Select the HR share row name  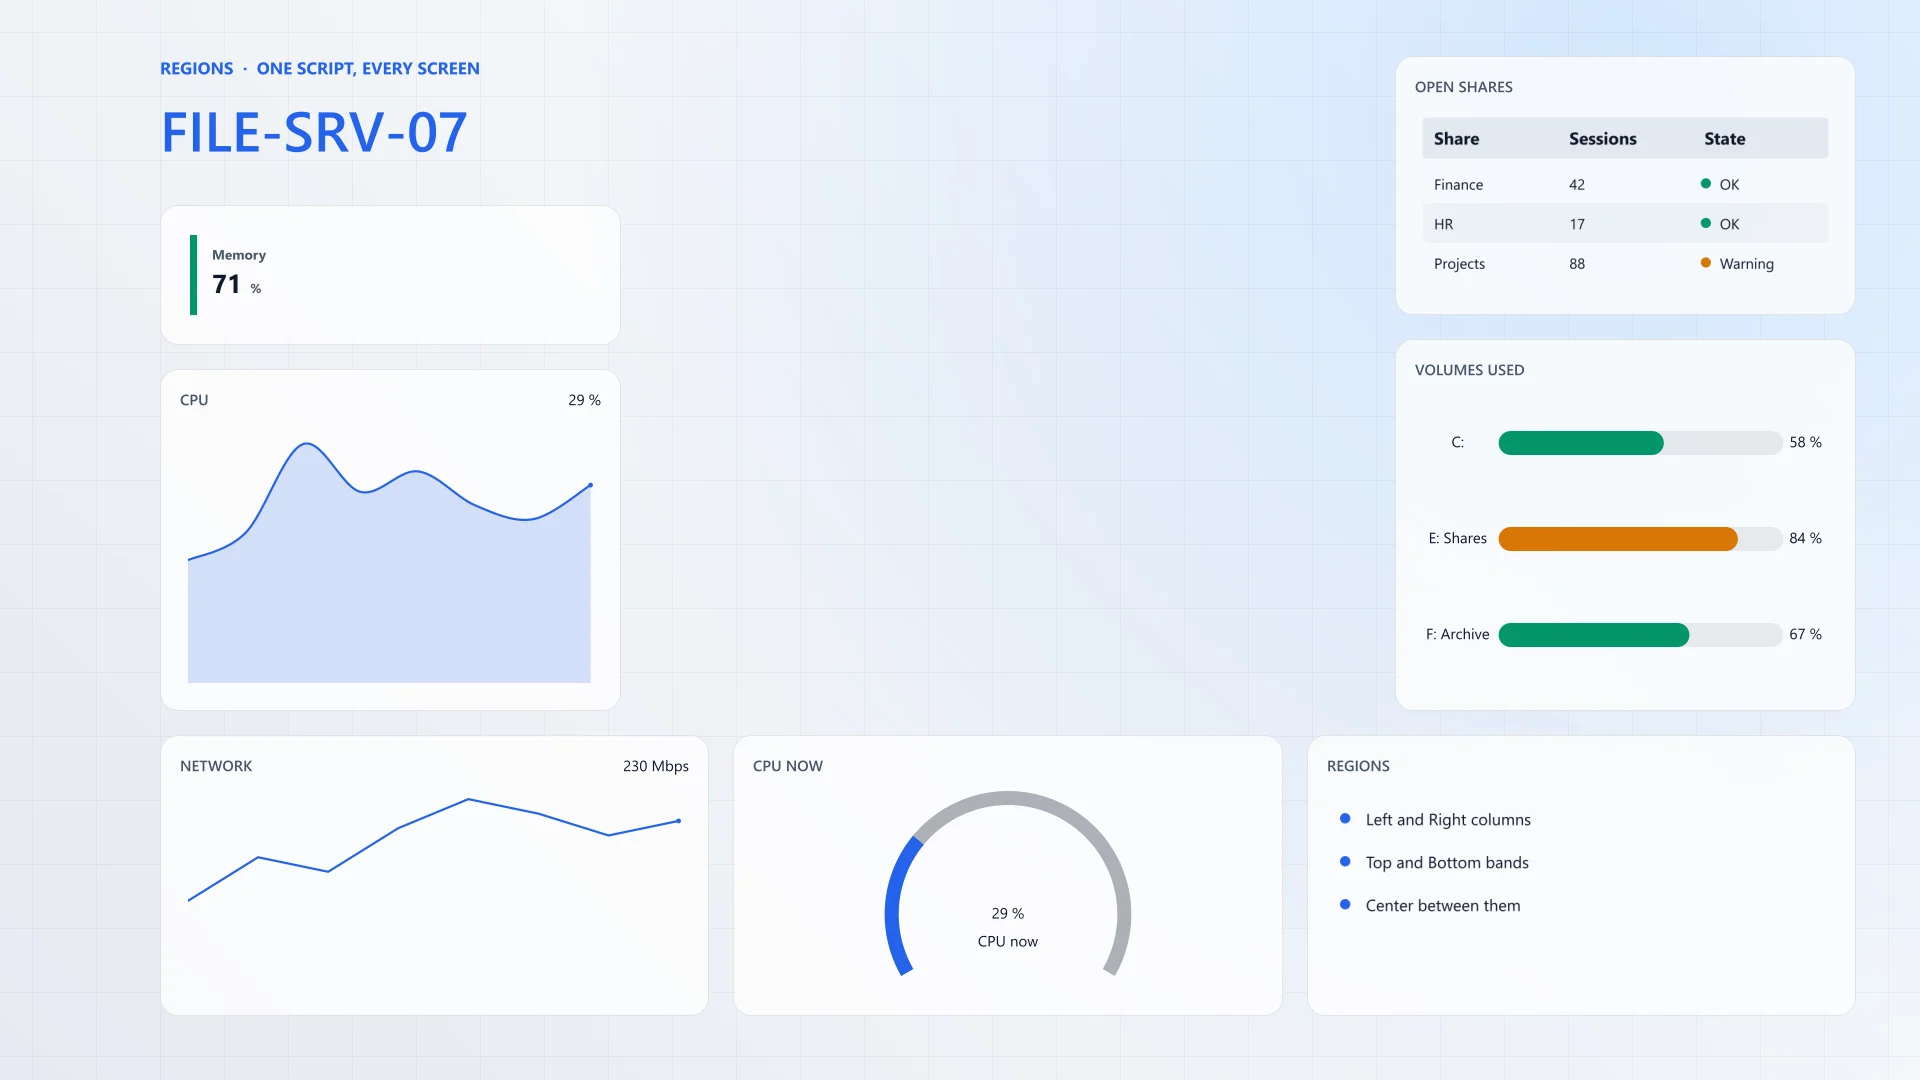1443,224
